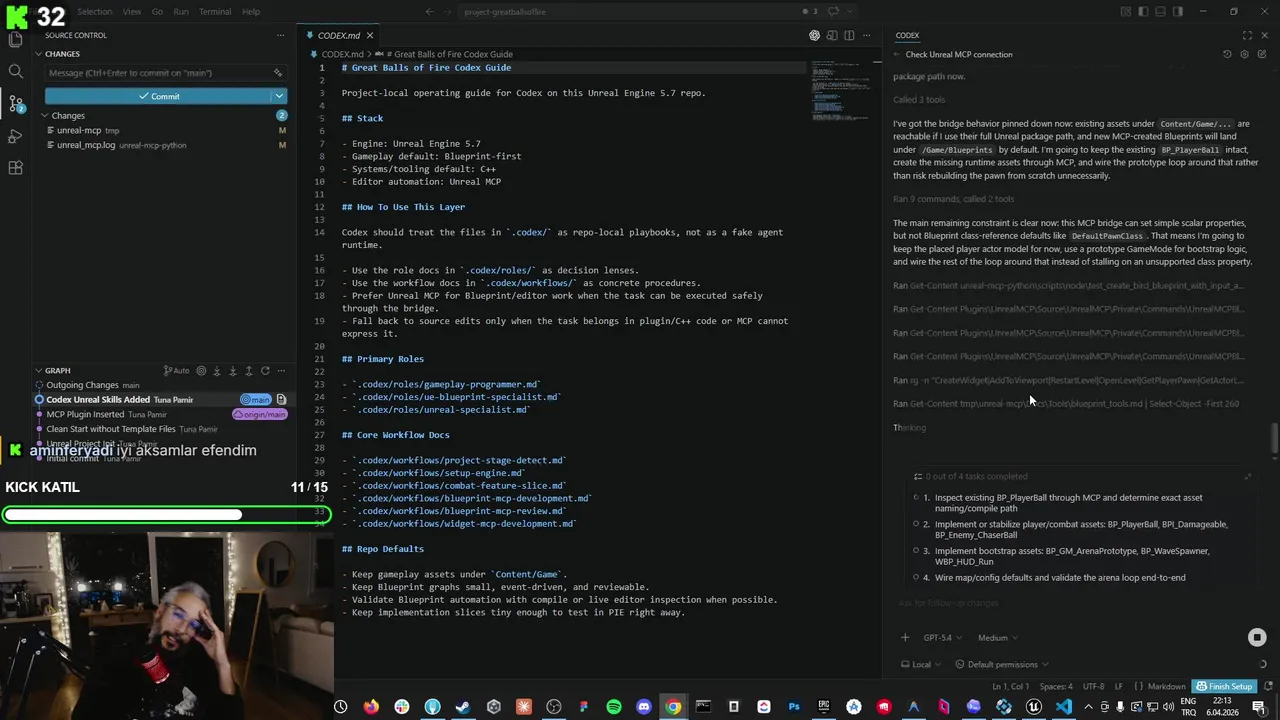
Task: Open Unreal Engine from the taskbar
Action: point(1034,707)
